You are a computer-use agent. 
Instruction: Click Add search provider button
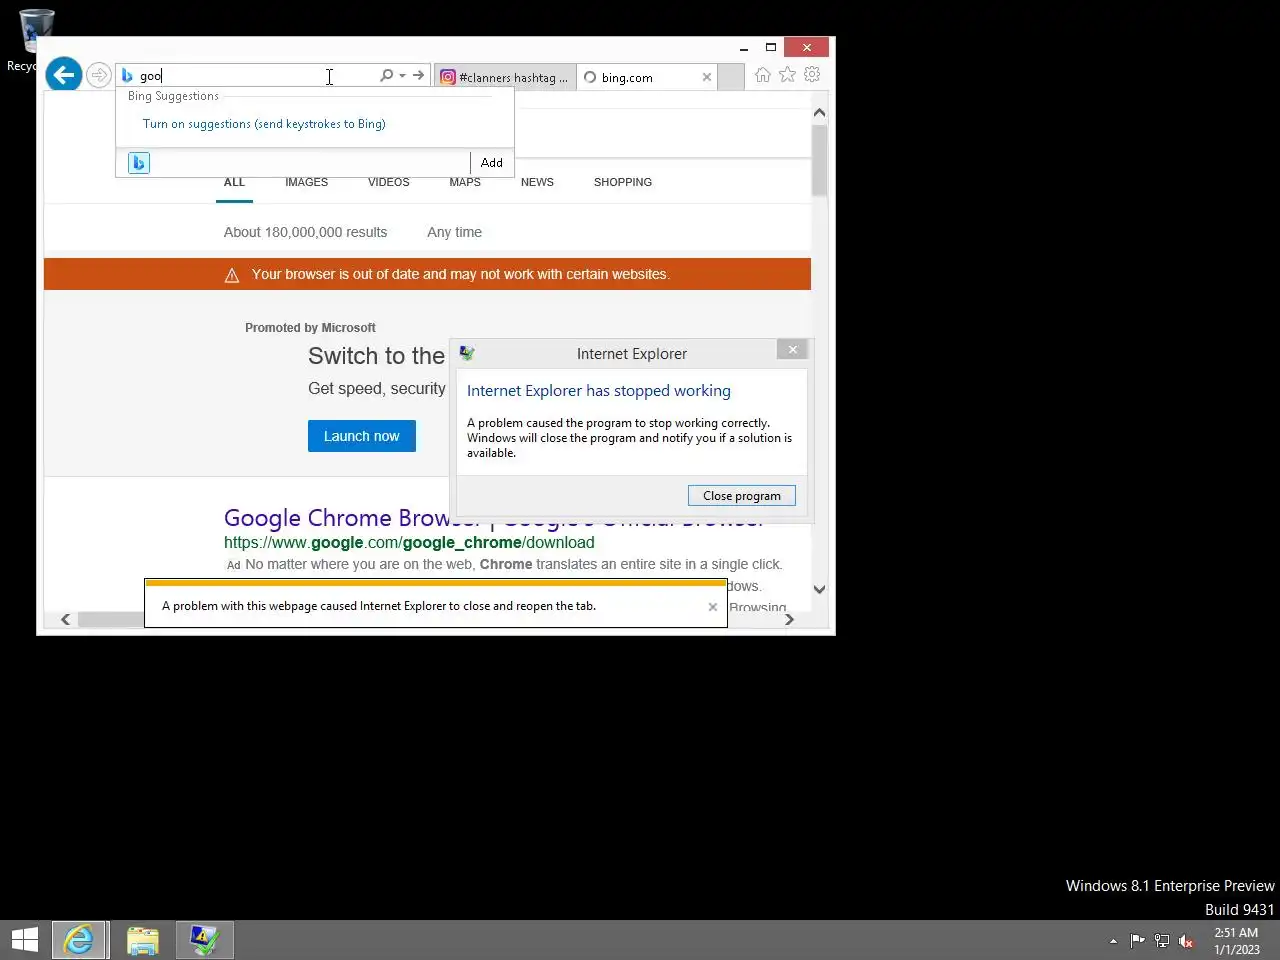(x=491, y=162)
